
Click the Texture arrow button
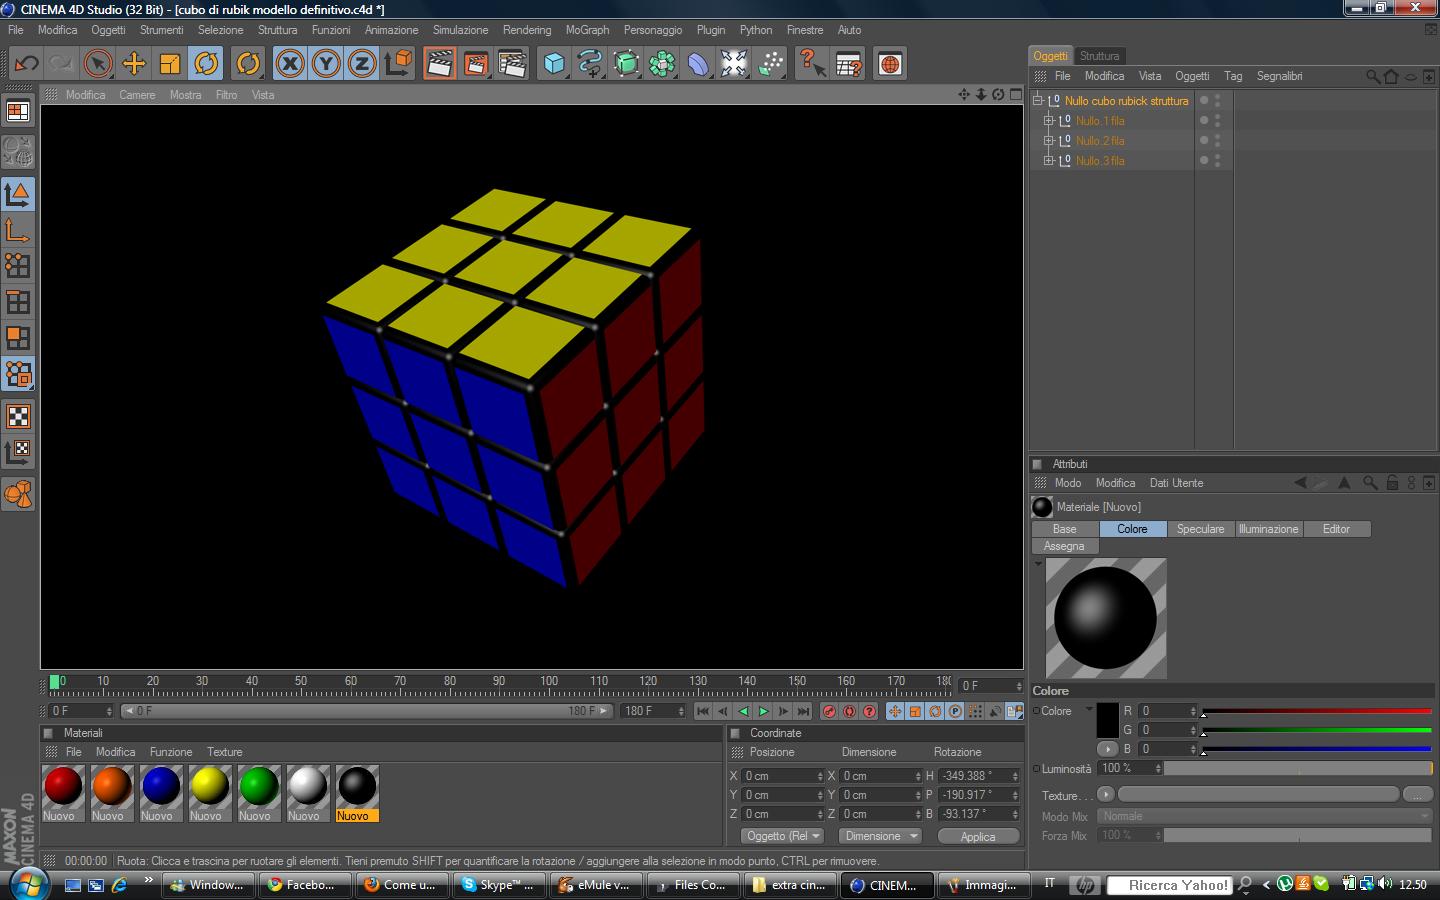point(1105,795)
